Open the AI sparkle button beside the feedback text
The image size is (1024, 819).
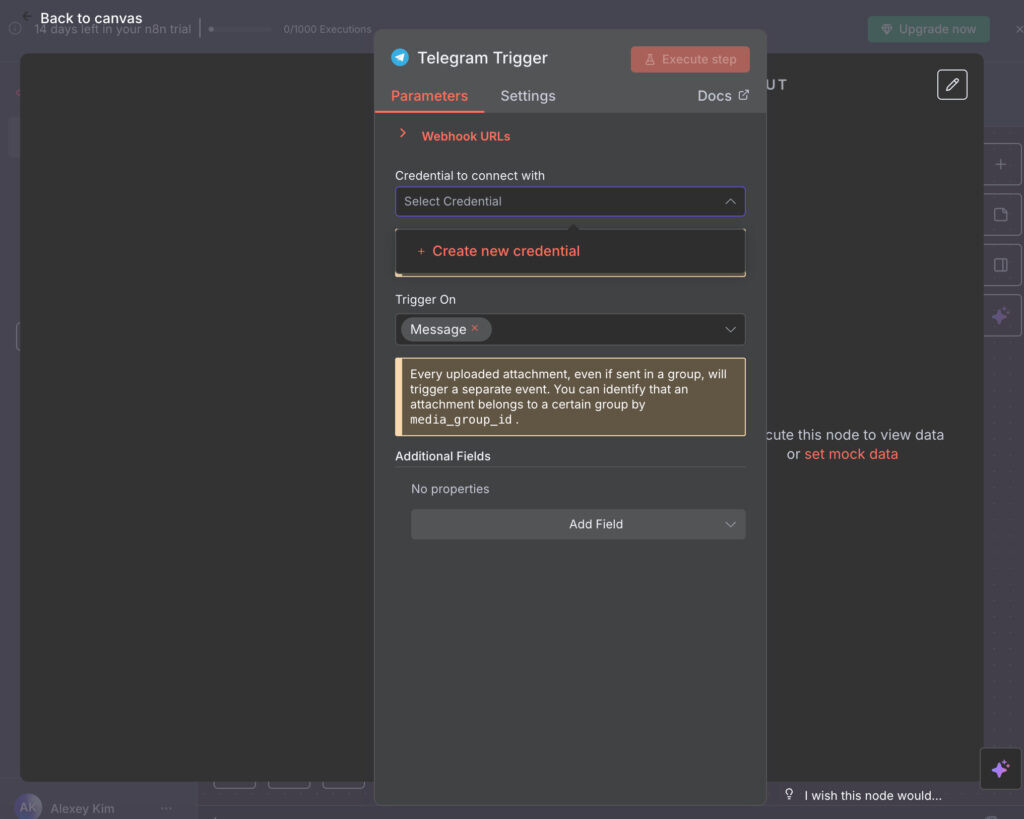[1000, 769]
